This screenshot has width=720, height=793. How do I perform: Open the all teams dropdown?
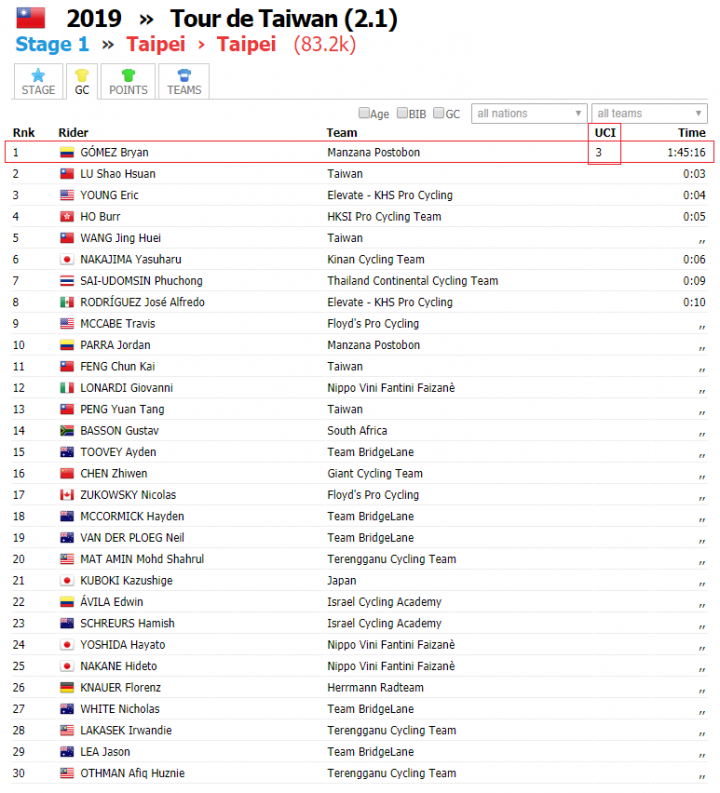(x=649, y=113)
